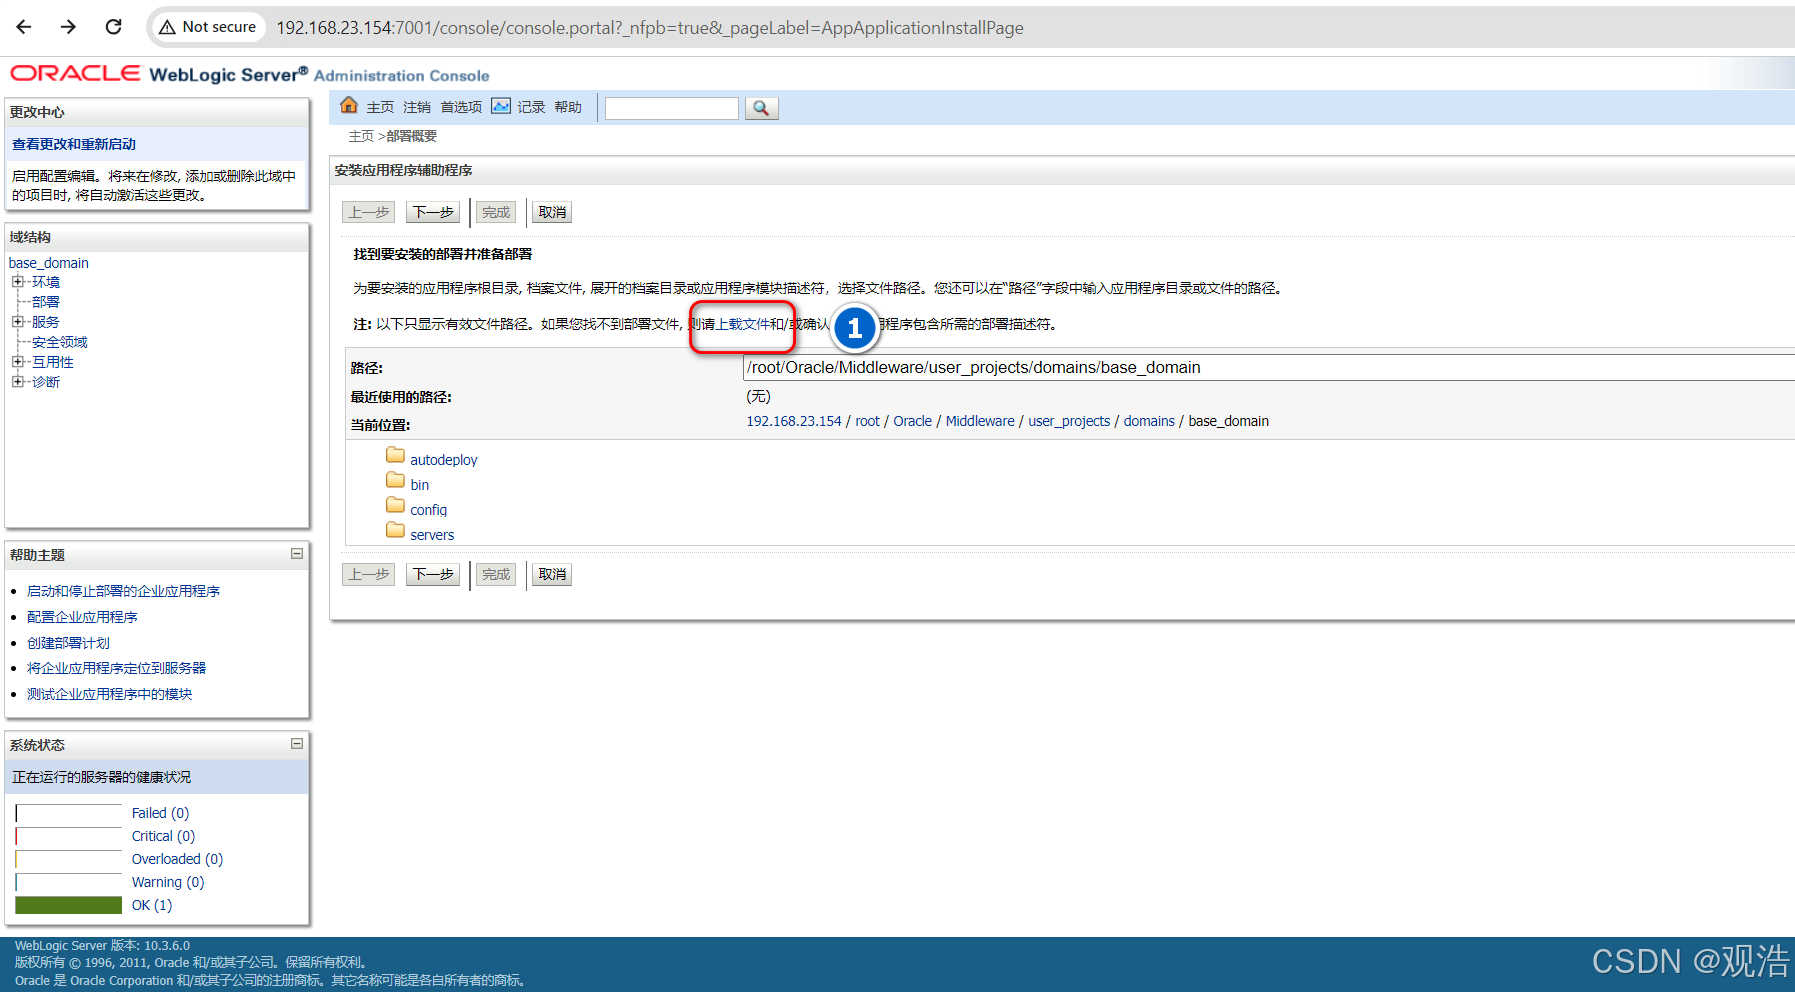Click the browser forward arrow
Viewport: 1795px width, 992px height.
click(68, 27)
